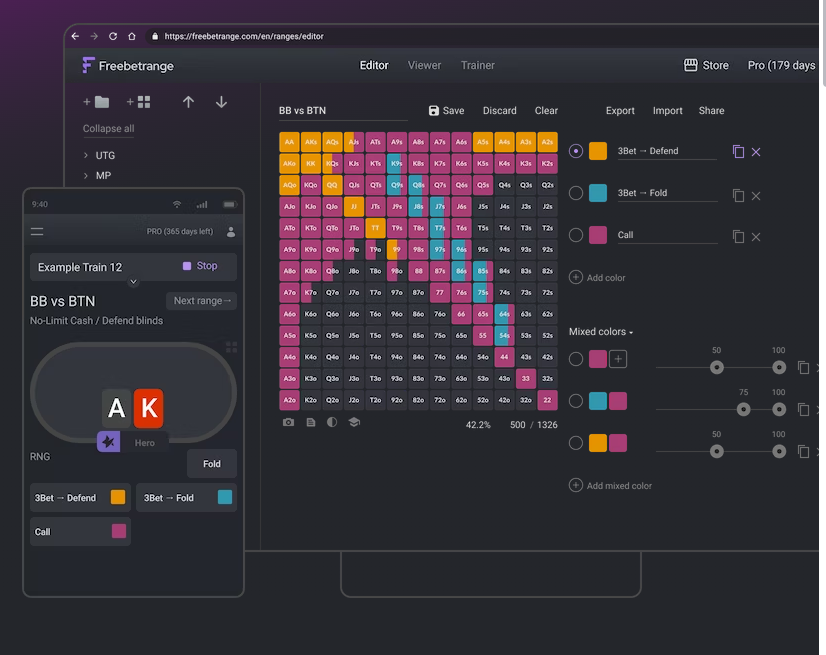Click the 75 slider handle on blue-pink row
The height and width of the screenshot is (655, 826).
click(x=743, y=409)
